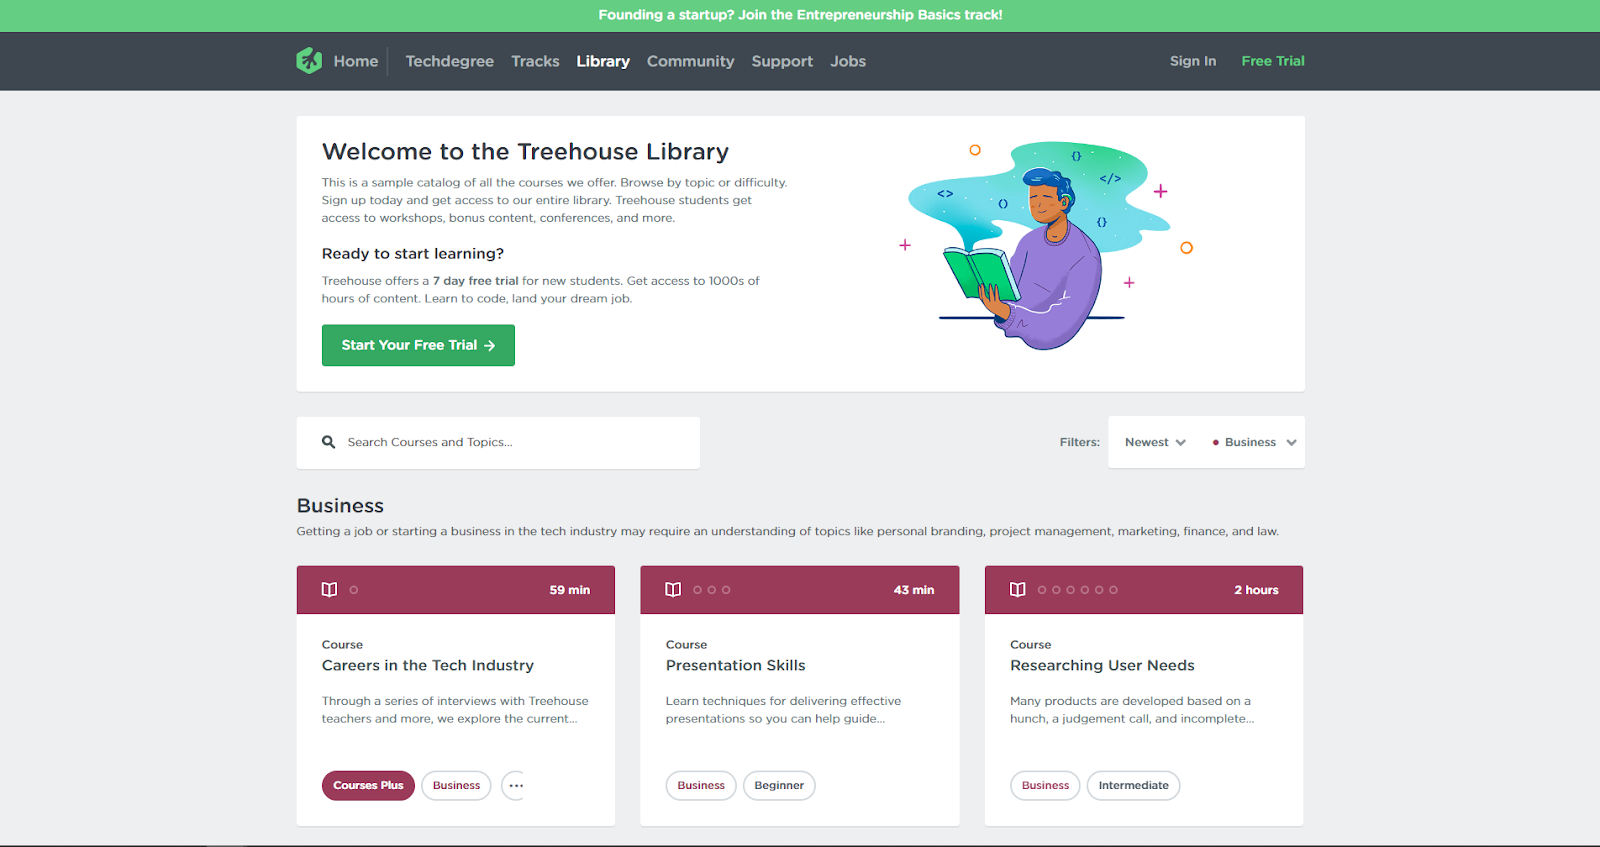Go to Home in navigation

click(356, 61)
